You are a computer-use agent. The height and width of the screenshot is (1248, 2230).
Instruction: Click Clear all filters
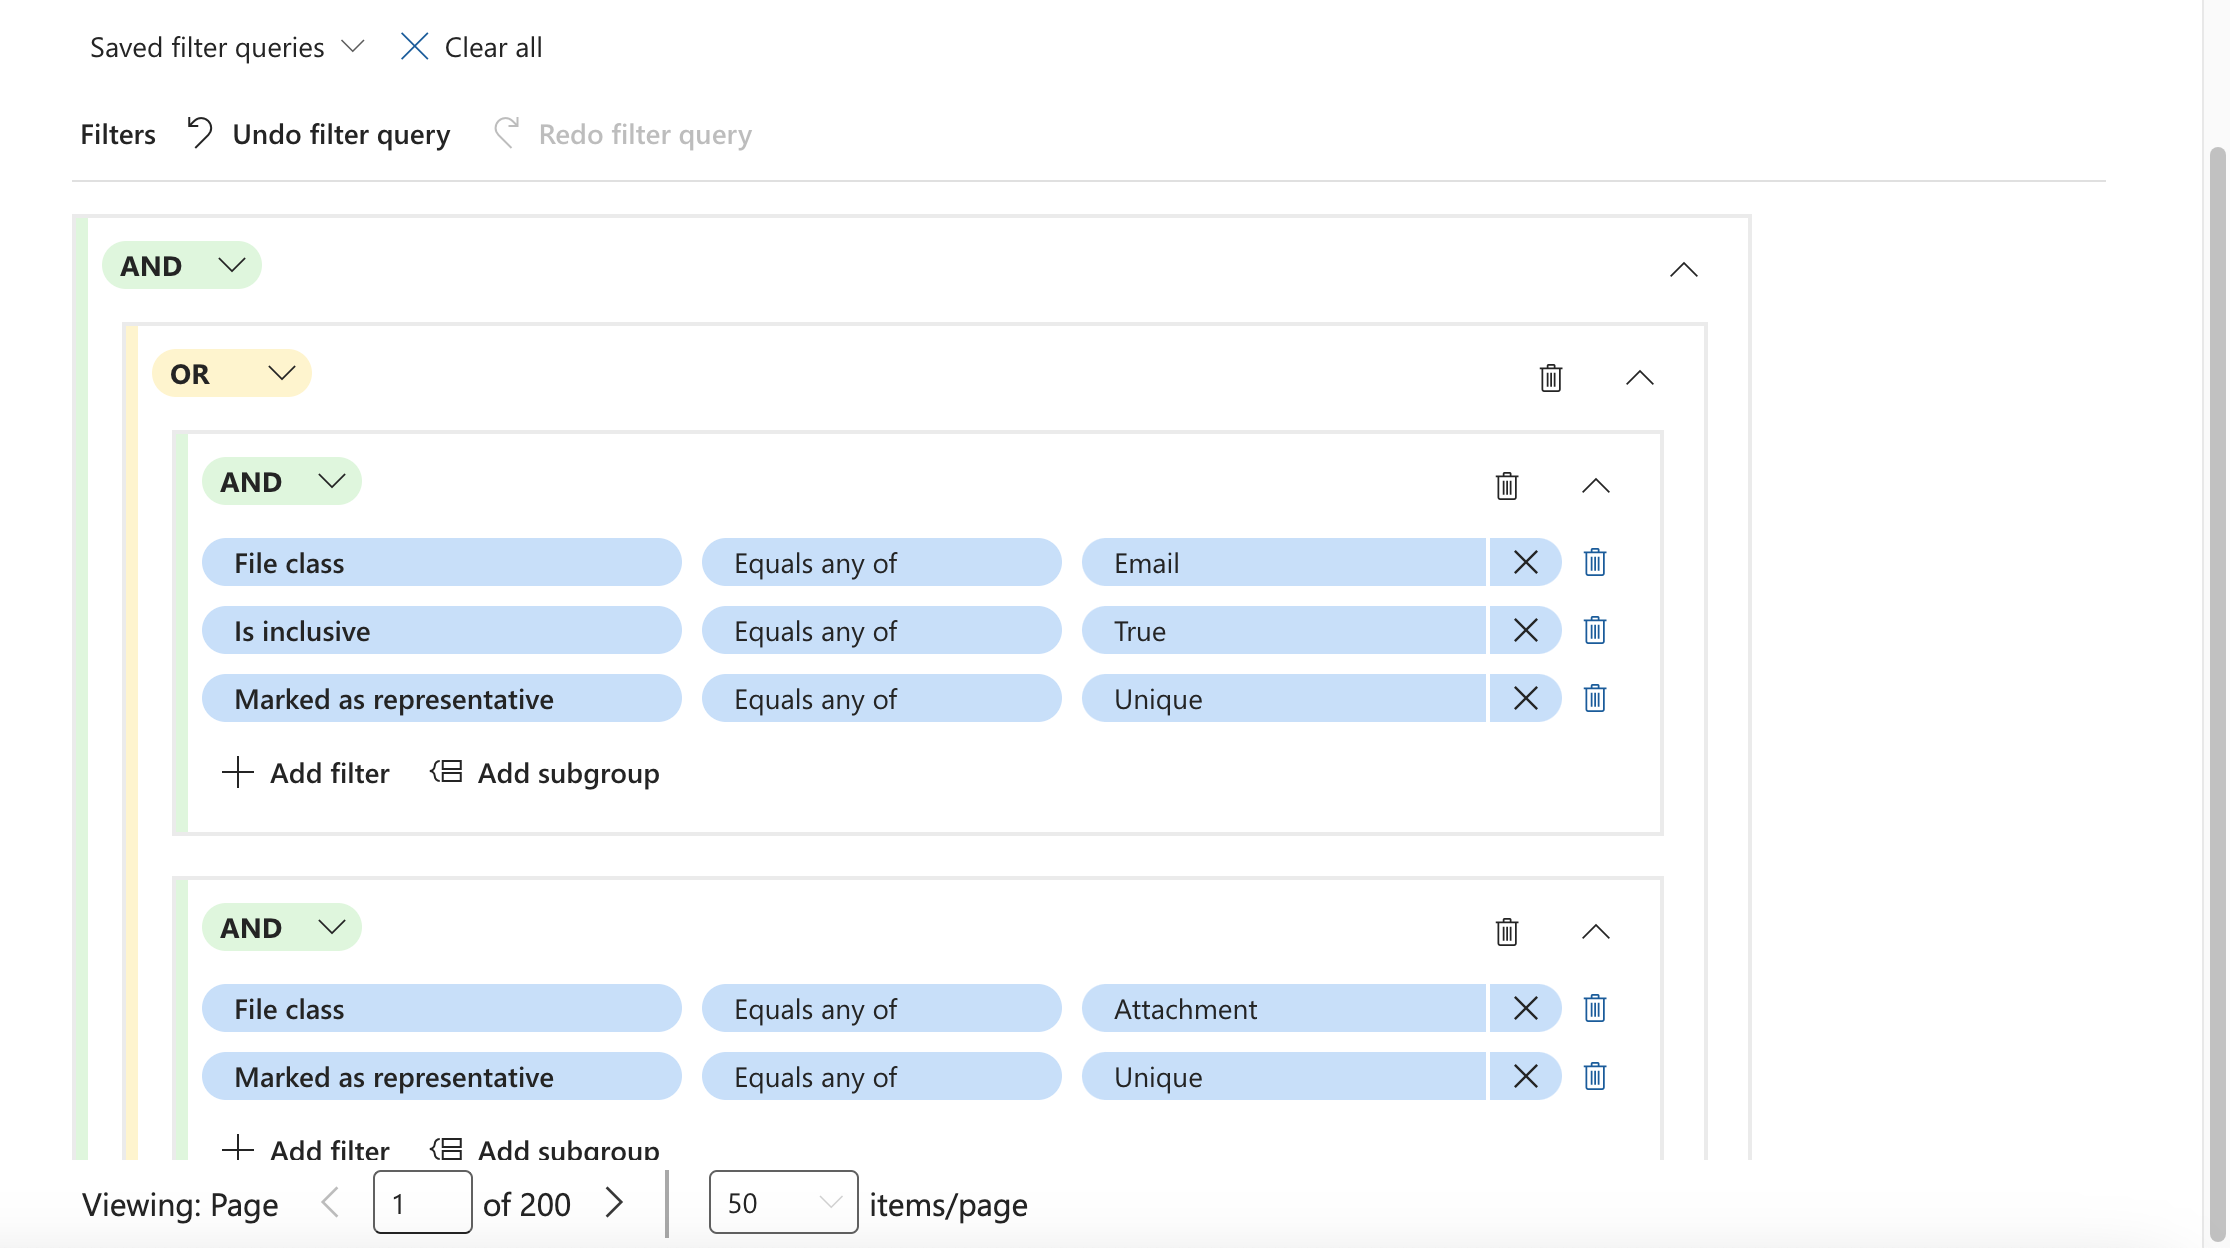point(471,47)
